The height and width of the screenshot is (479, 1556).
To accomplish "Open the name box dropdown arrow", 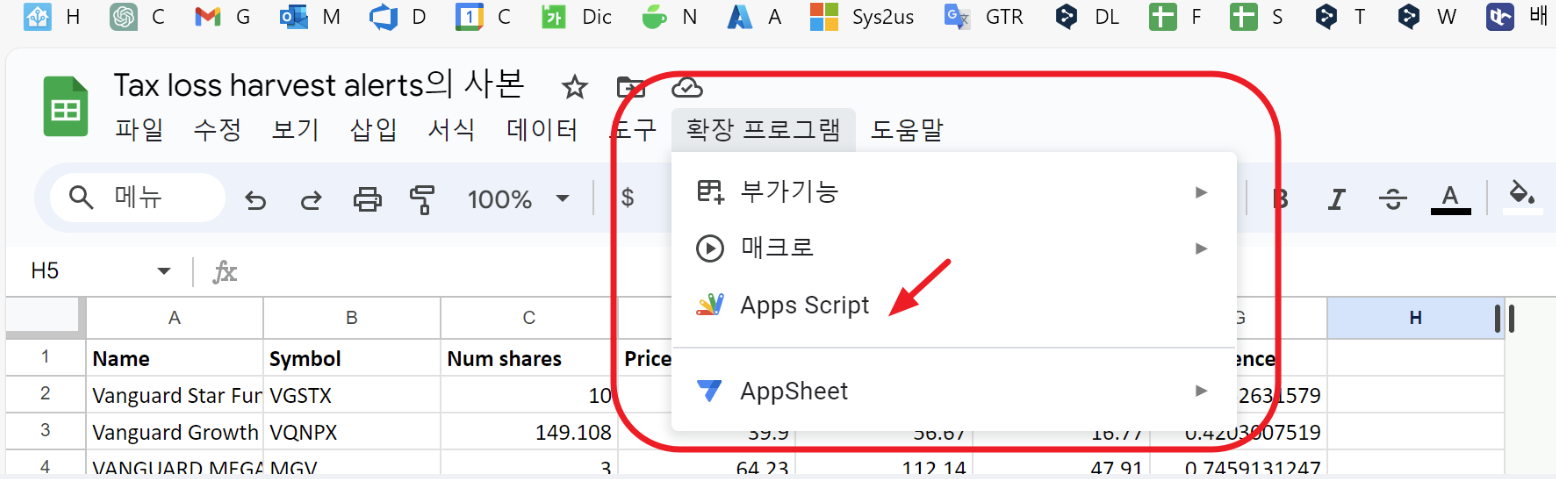I will point(164,272).
